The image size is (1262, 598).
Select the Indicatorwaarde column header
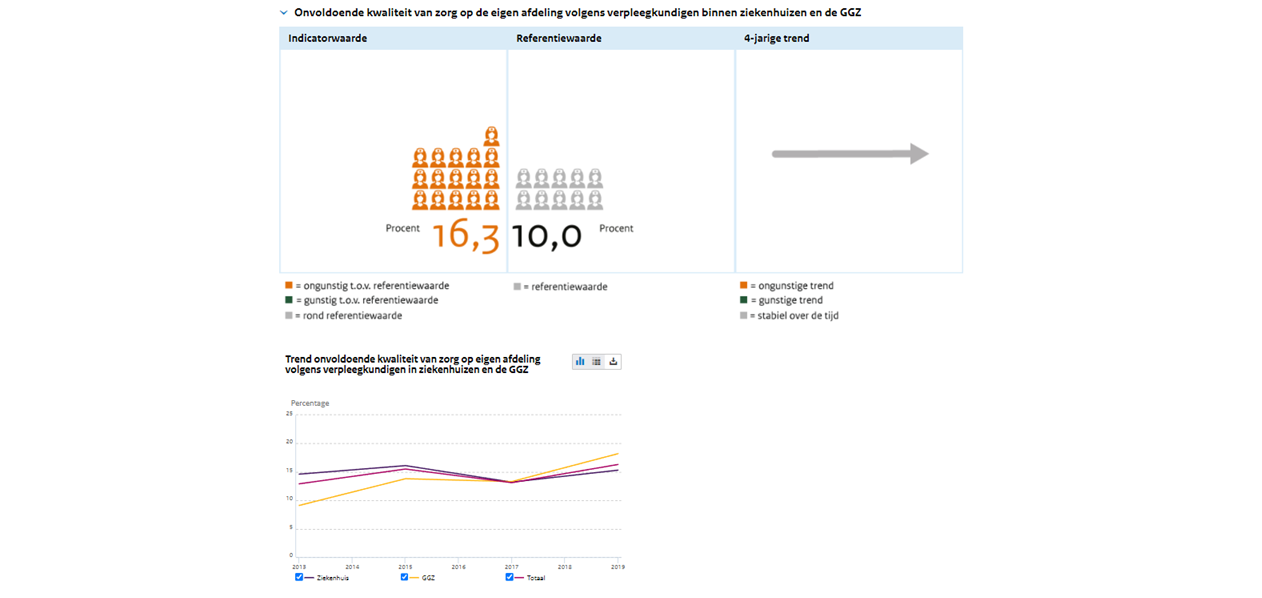[328, 39]
